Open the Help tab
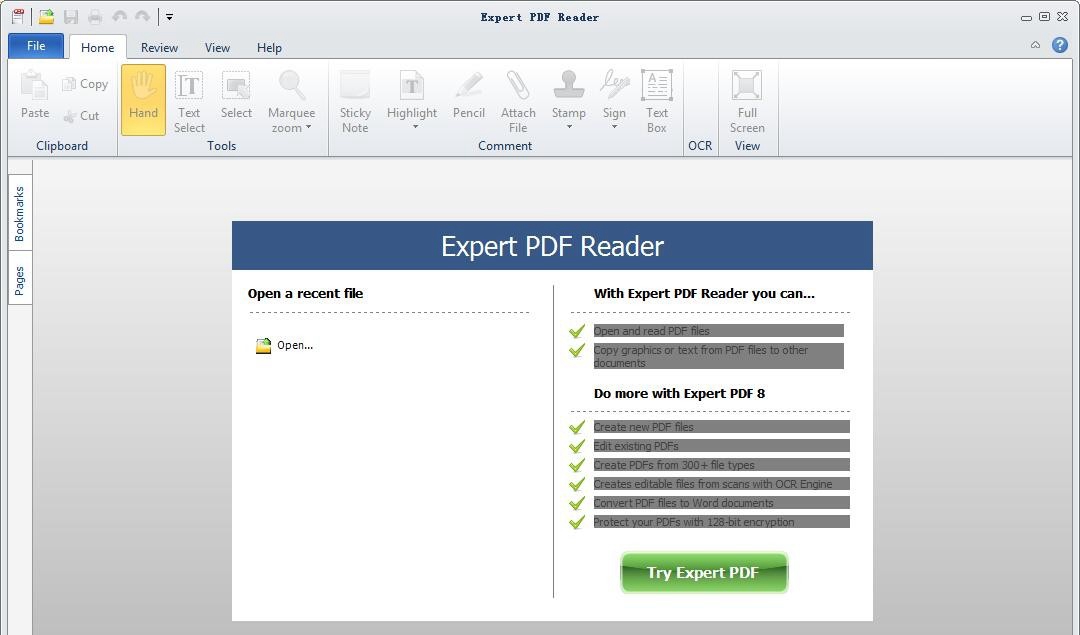The width and height of the screenshot is (1080, 635). click(x=269, y=48)
